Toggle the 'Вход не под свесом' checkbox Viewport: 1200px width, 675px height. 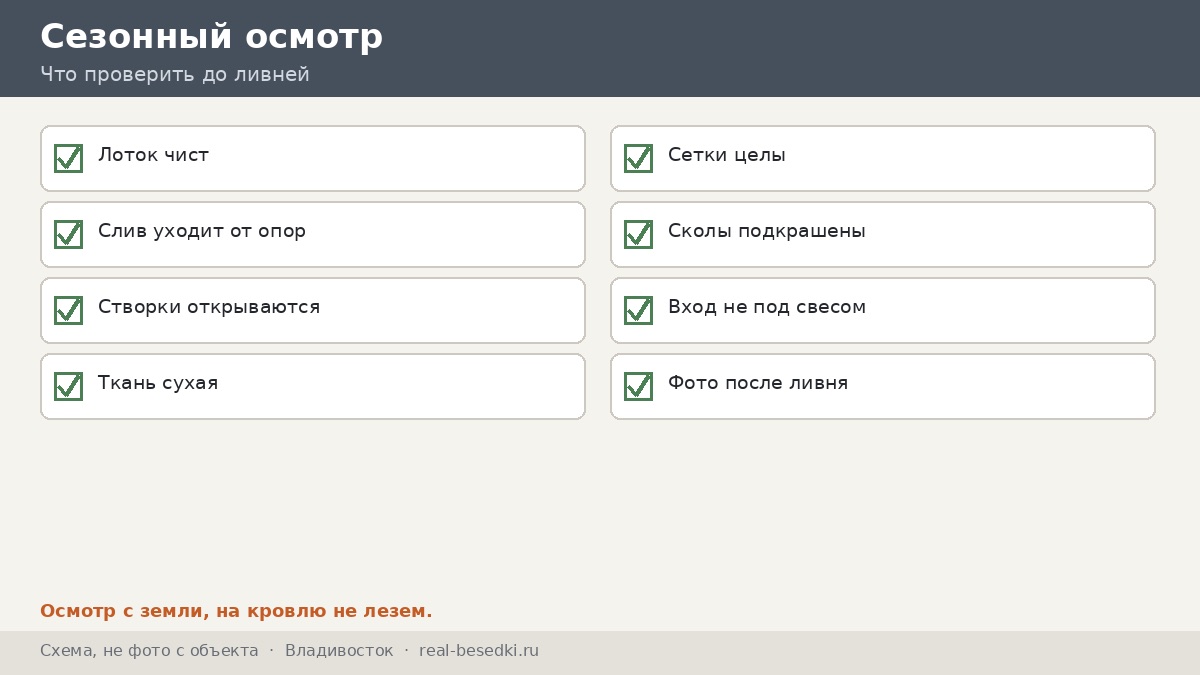click(638, 310)
